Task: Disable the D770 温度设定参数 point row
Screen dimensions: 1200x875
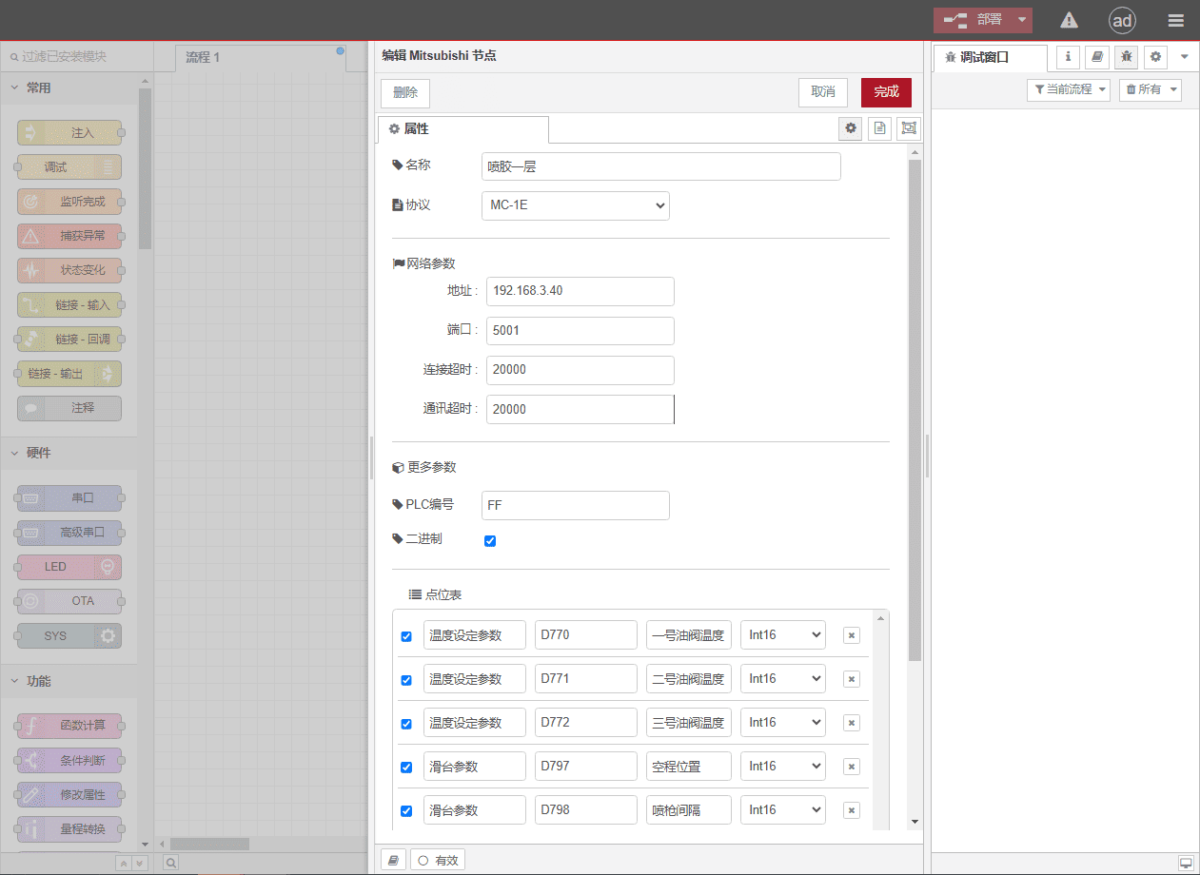Action: tap(406, 635)
